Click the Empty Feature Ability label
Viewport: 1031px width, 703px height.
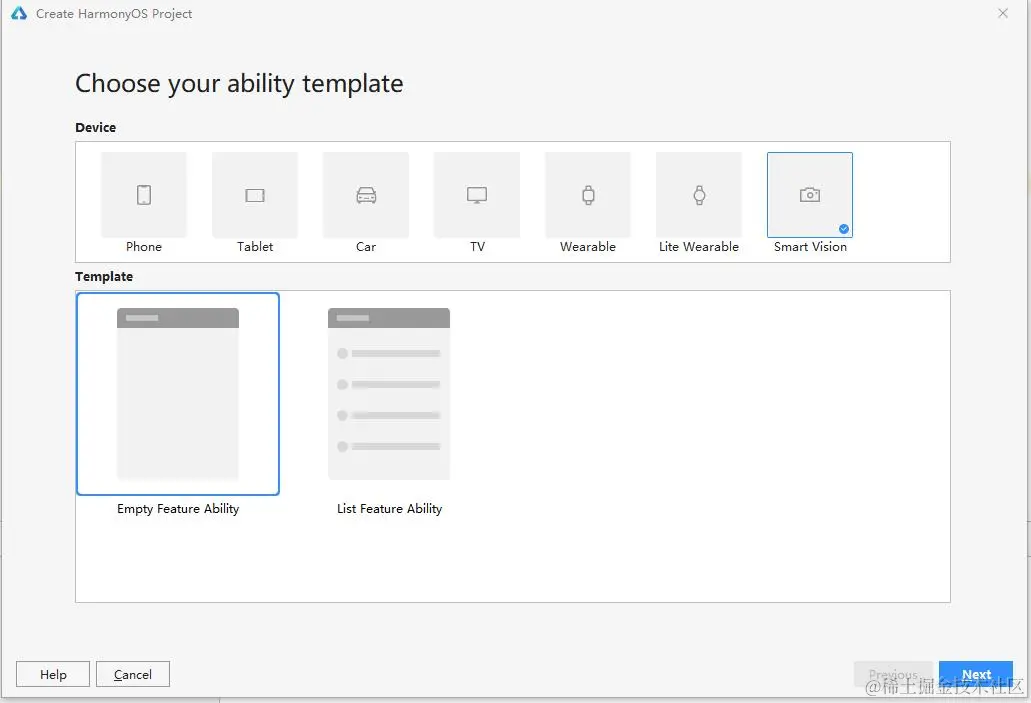tap(178, 509)
